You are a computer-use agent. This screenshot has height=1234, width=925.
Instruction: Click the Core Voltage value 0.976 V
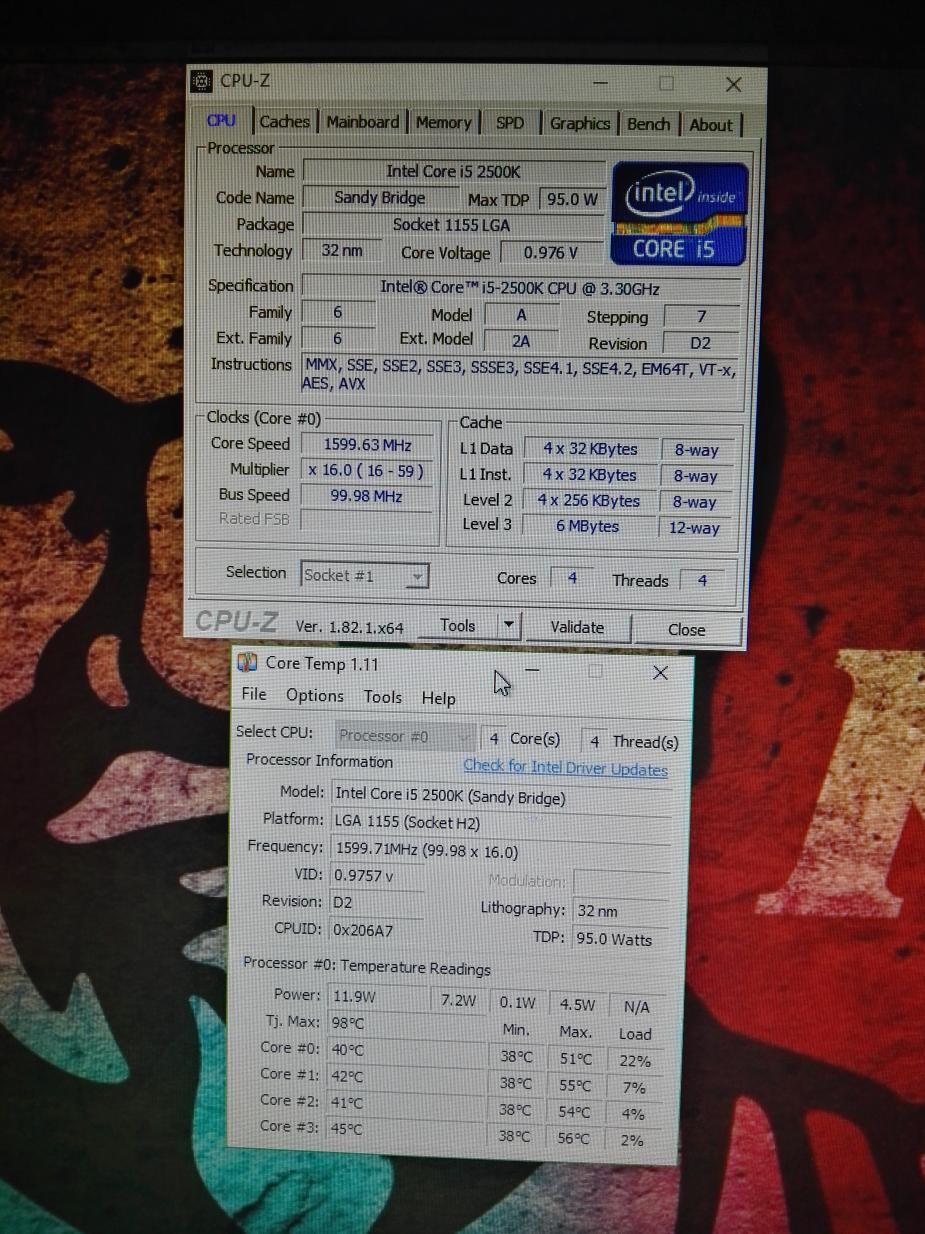click(551, 252)
